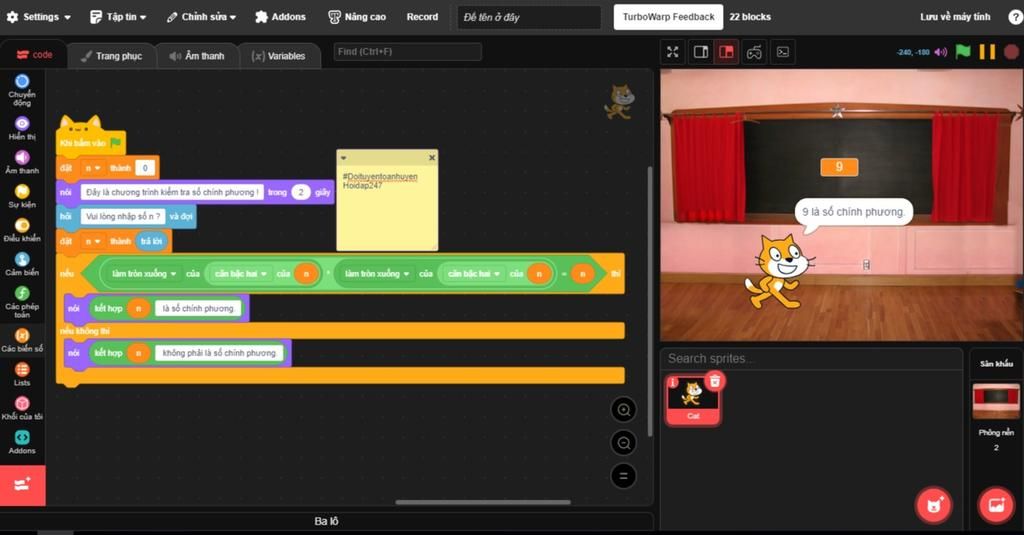
Task: Click the choose a sprite button
Action: 934,505
